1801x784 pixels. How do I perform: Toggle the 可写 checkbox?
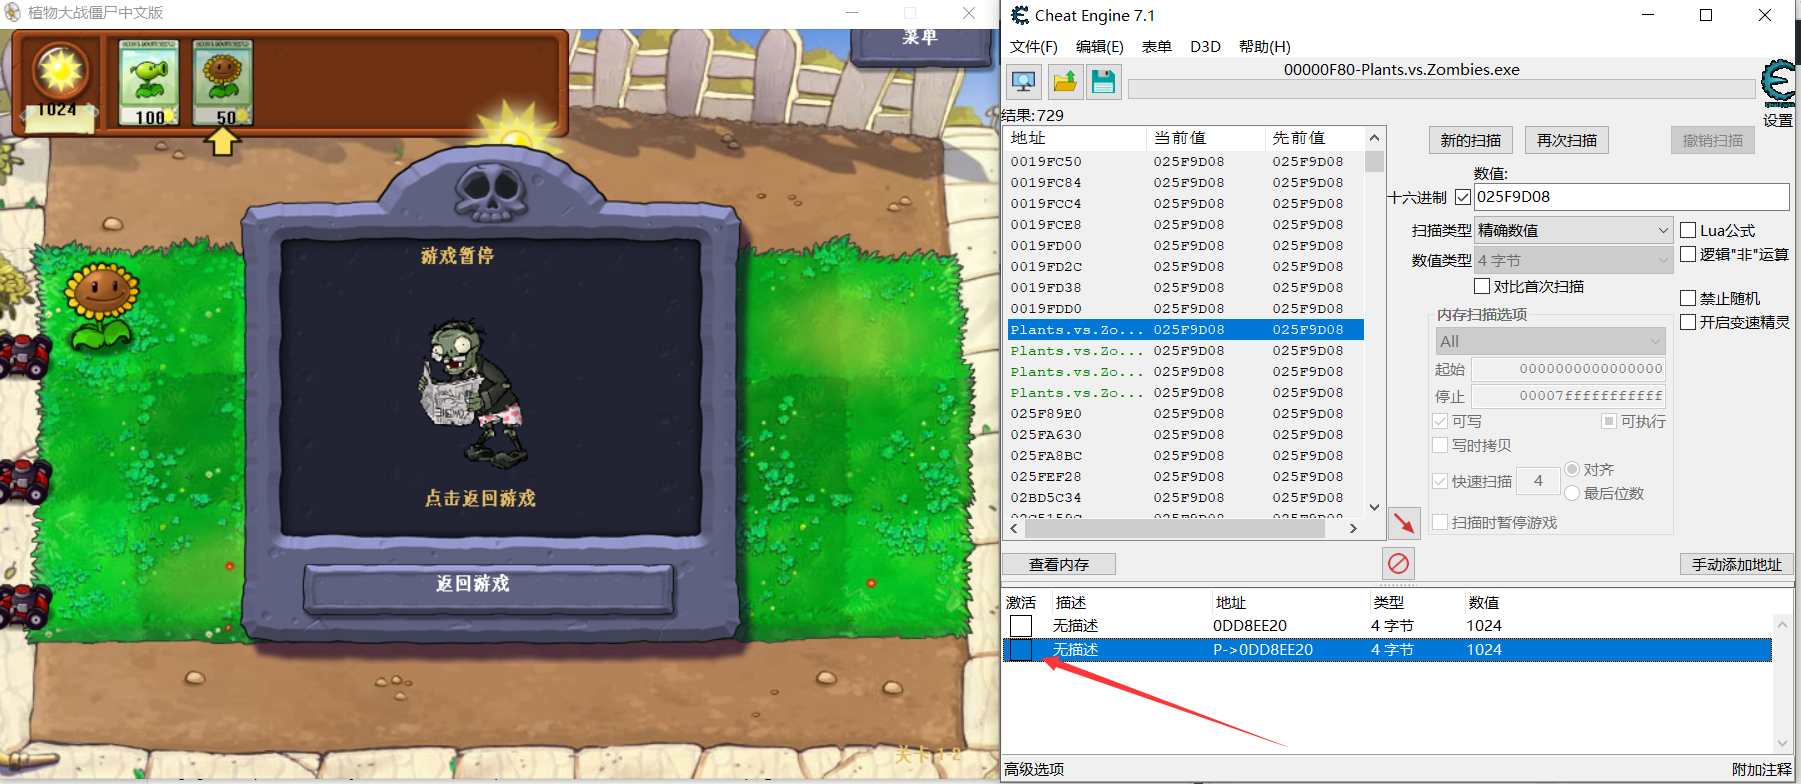[x=1440, y=421]
